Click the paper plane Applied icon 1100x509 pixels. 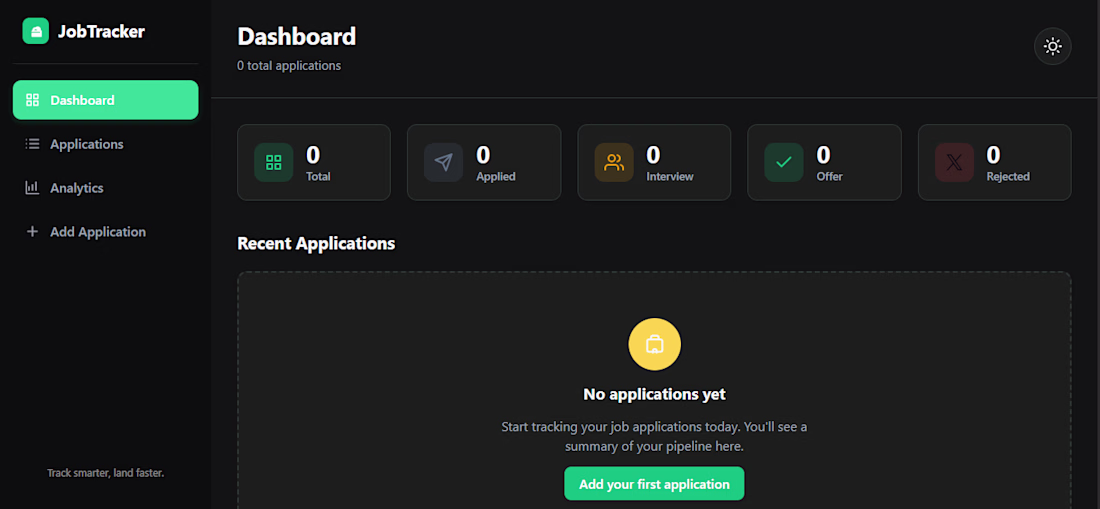pos(443,163)
